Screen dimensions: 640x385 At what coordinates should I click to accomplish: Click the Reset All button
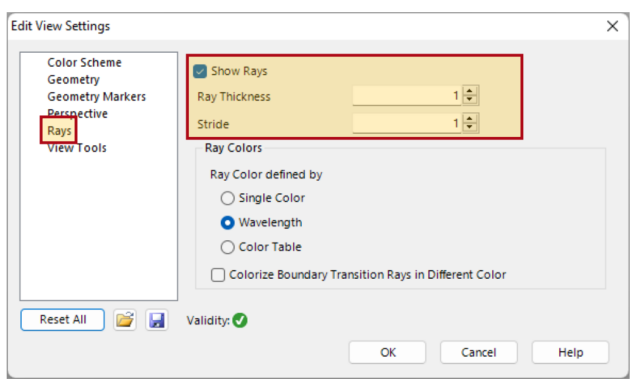pyautogui.click(x=62, y=320)
